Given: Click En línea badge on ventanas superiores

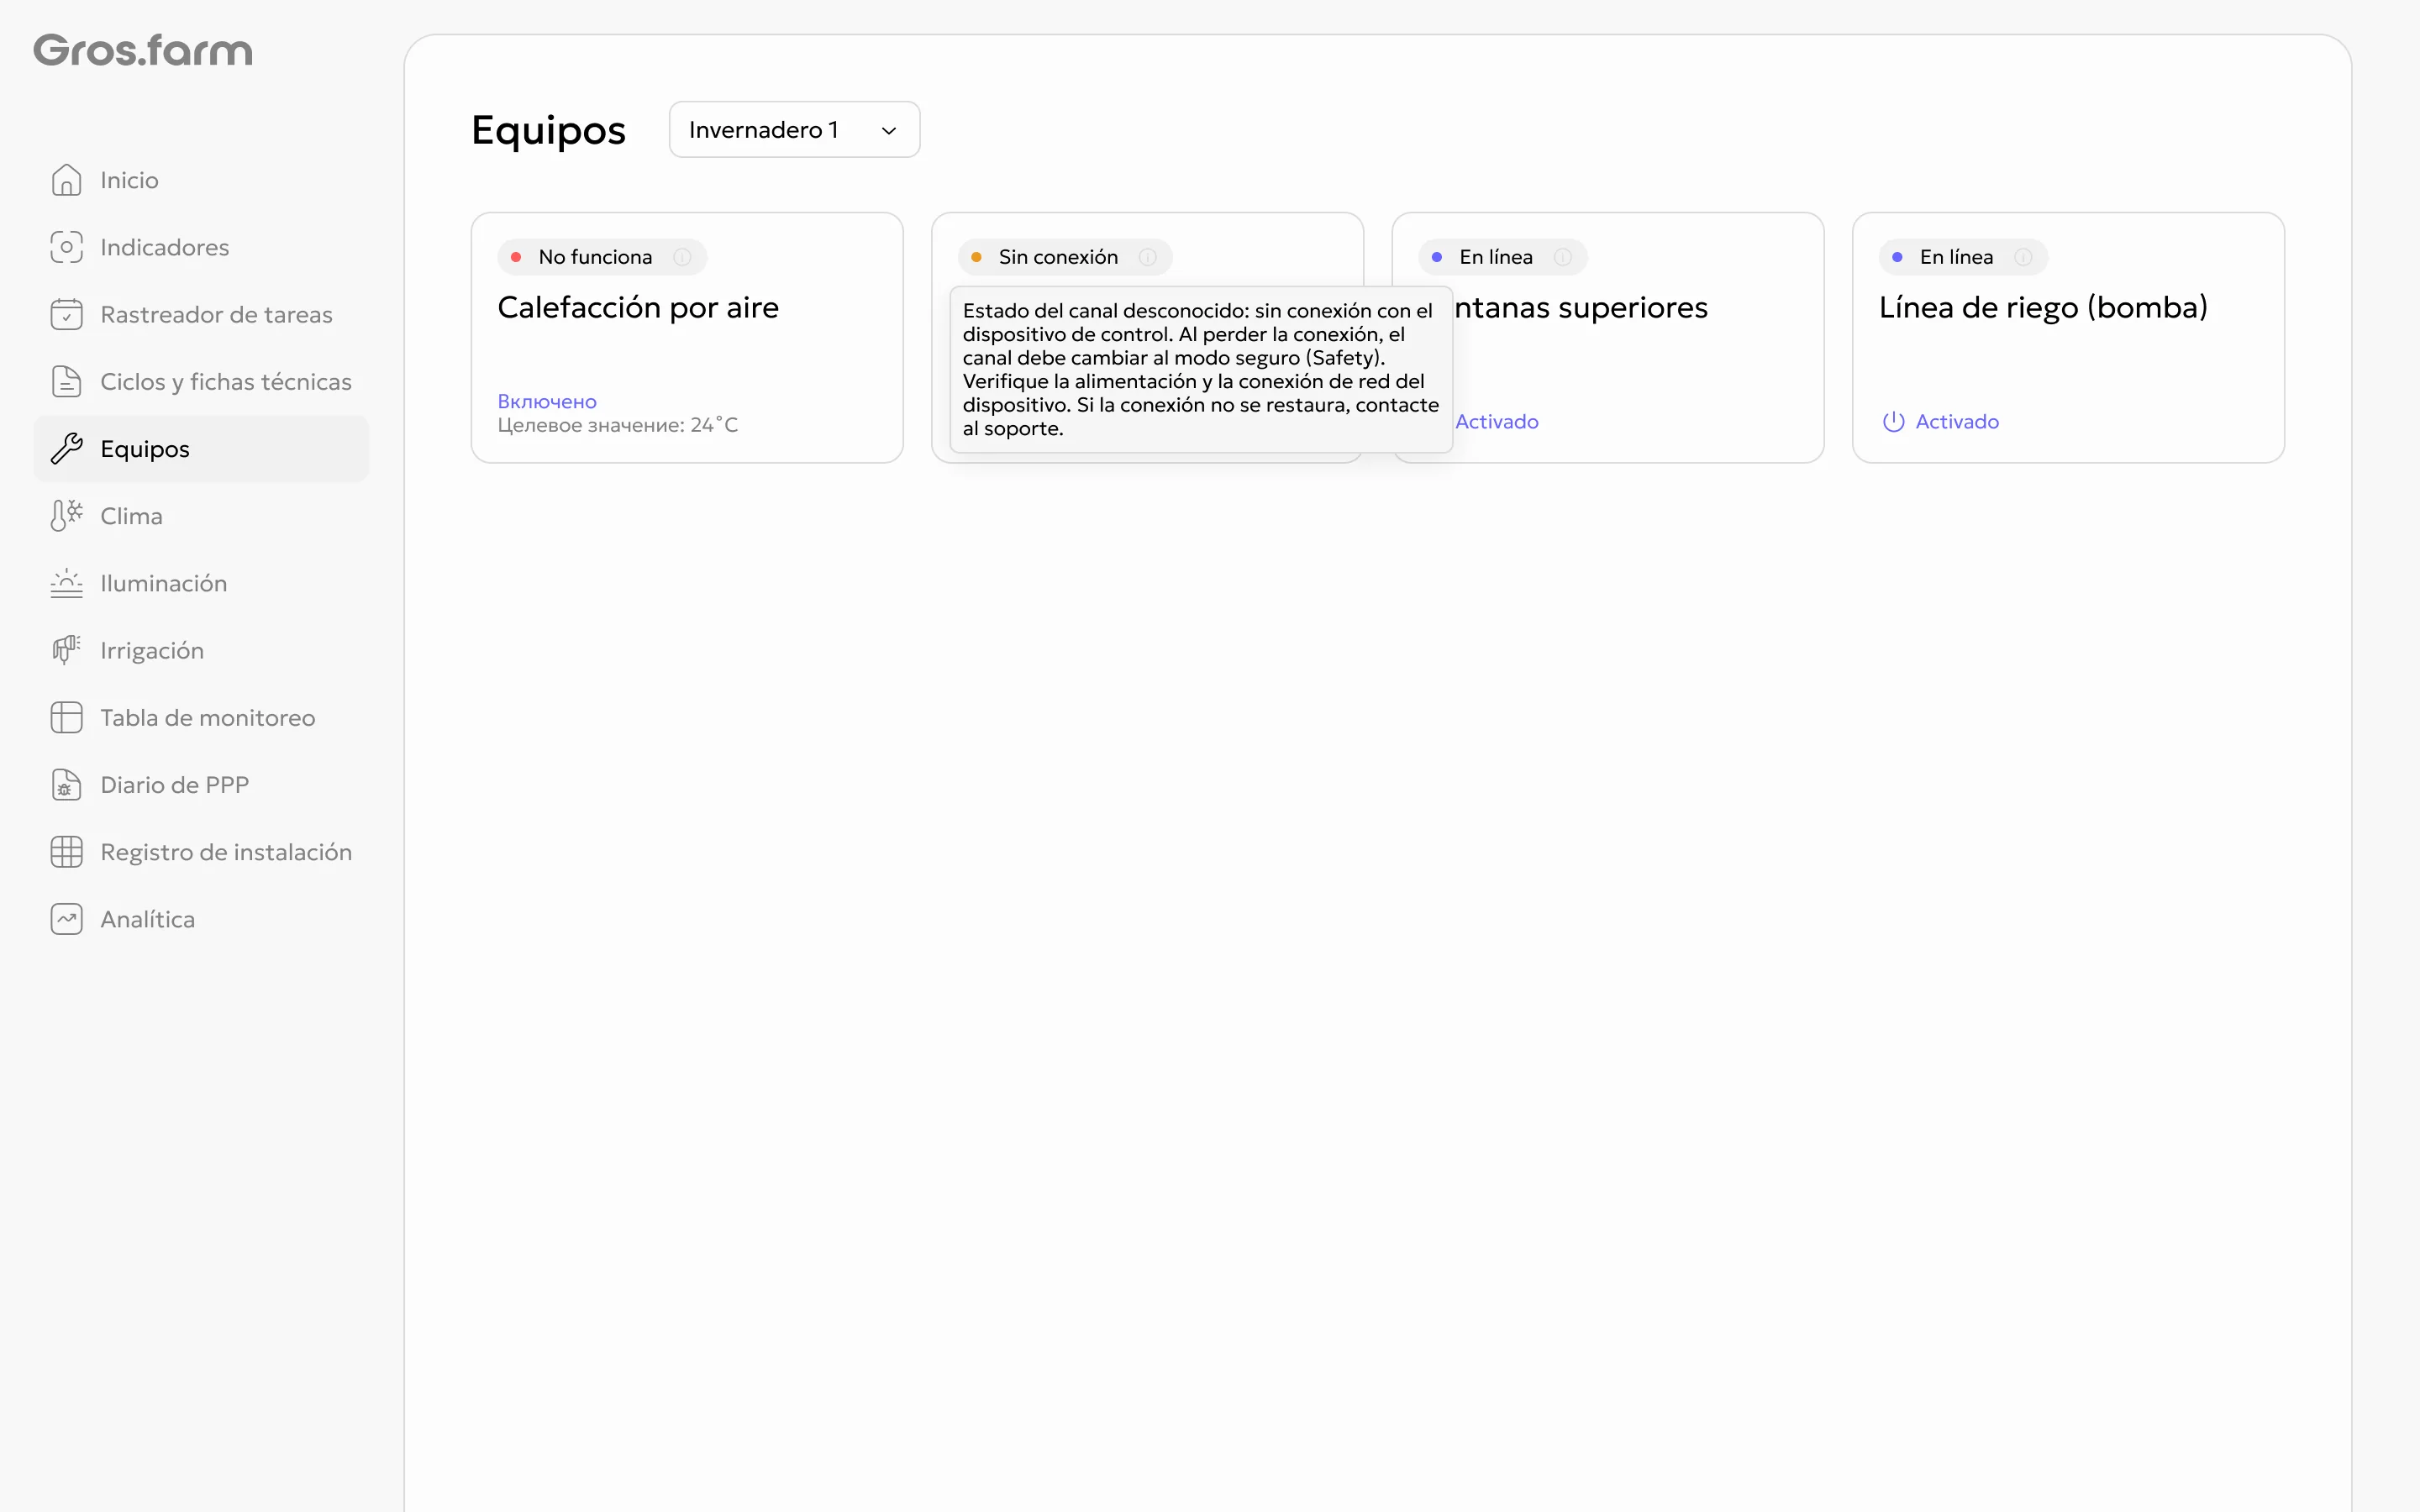Looking at the screenshot, I should click(x=1502, y=257).
